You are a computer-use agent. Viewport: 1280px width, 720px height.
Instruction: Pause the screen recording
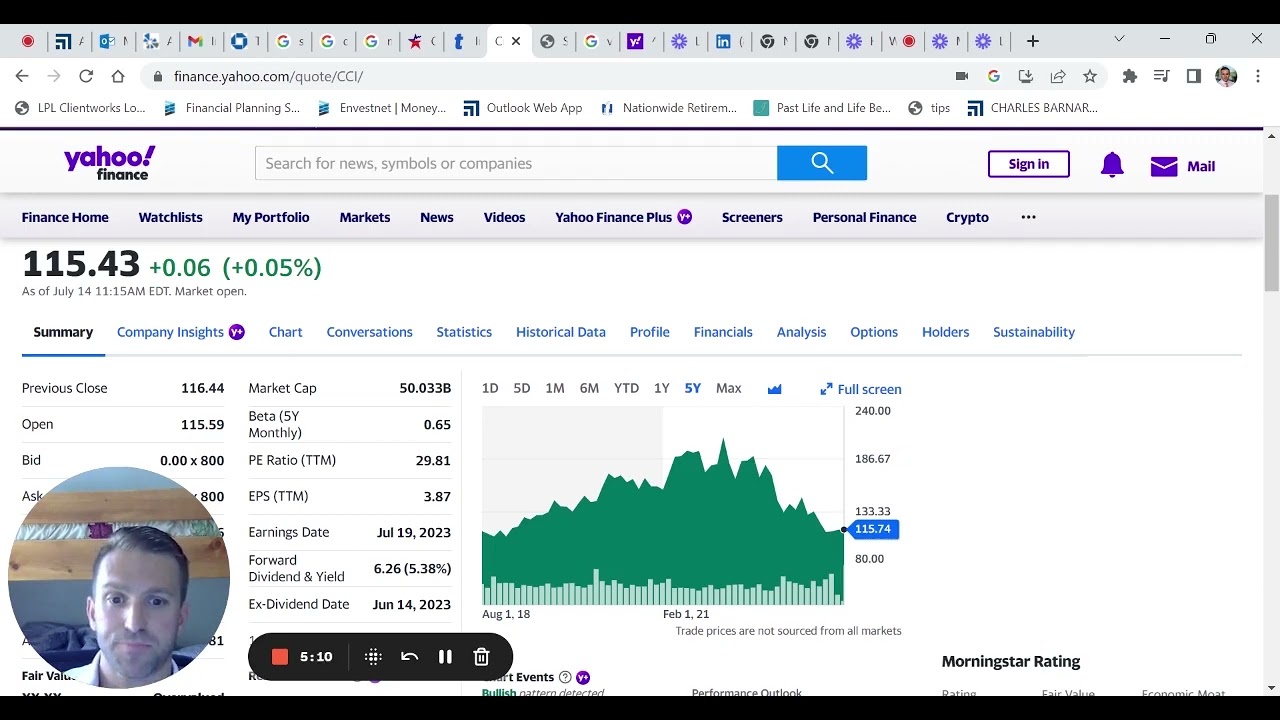click(445, 657)
